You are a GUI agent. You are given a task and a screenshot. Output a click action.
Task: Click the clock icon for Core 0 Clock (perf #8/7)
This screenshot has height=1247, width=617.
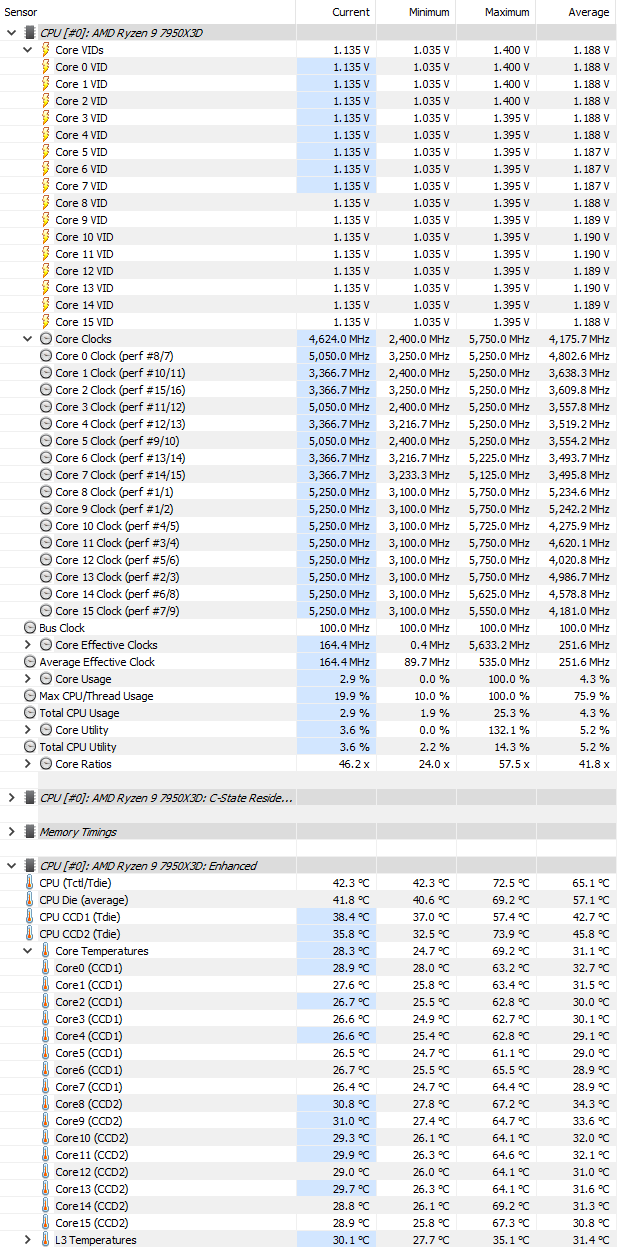(46, 356)
